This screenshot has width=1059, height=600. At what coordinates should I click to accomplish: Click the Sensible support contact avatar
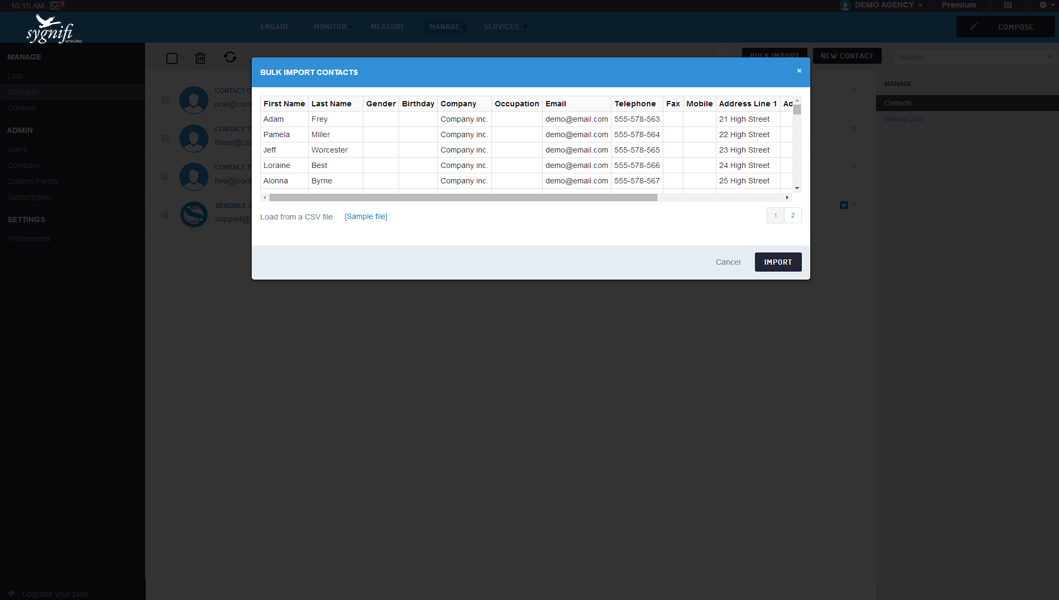[193, 214]
